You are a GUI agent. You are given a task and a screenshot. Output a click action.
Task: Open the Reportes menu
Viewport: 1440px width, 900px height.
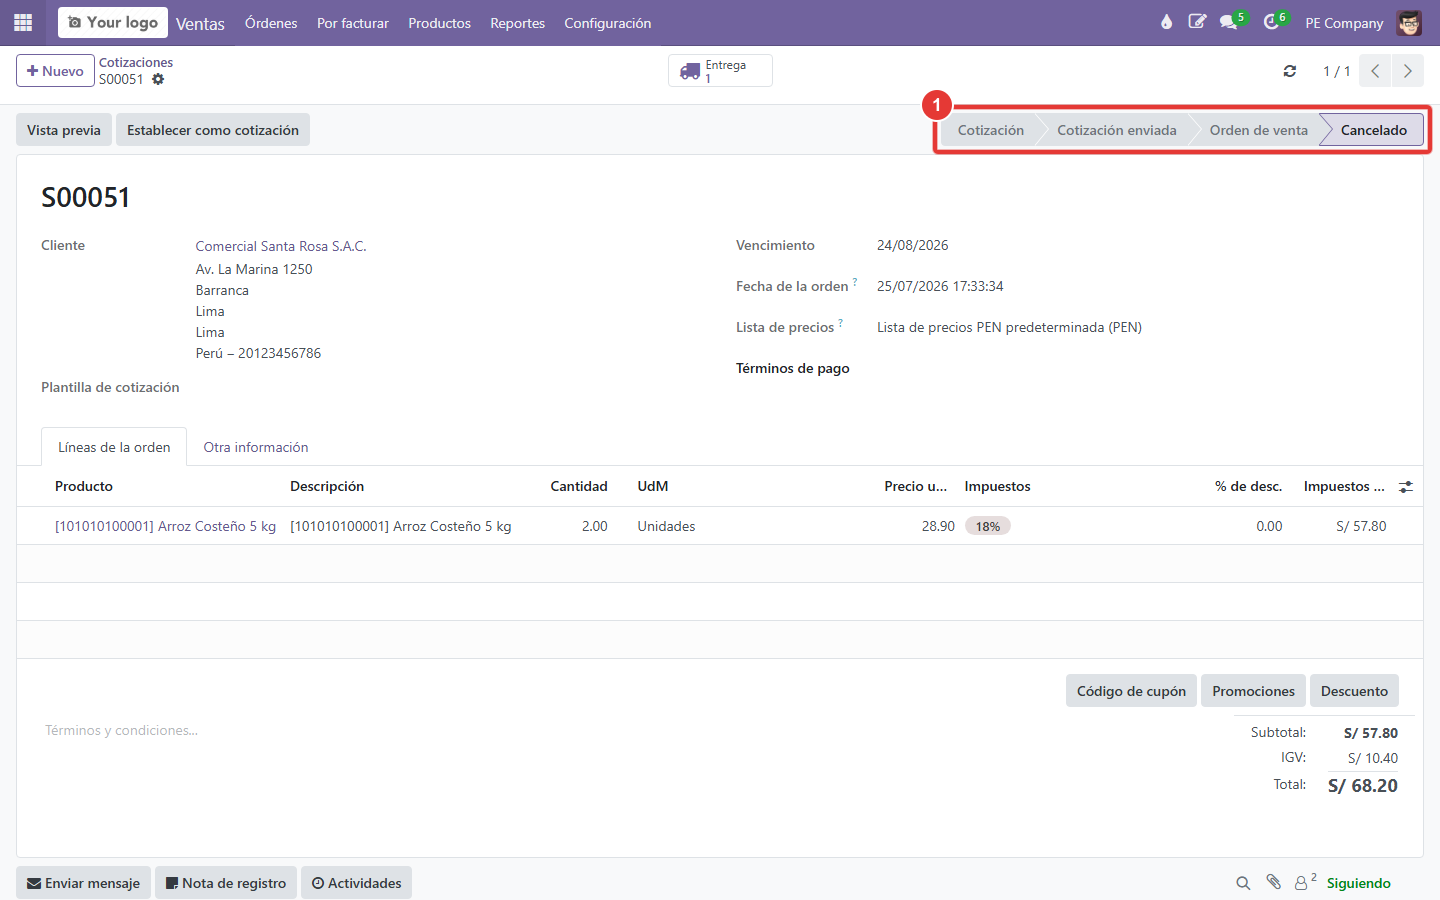[517, 23]
